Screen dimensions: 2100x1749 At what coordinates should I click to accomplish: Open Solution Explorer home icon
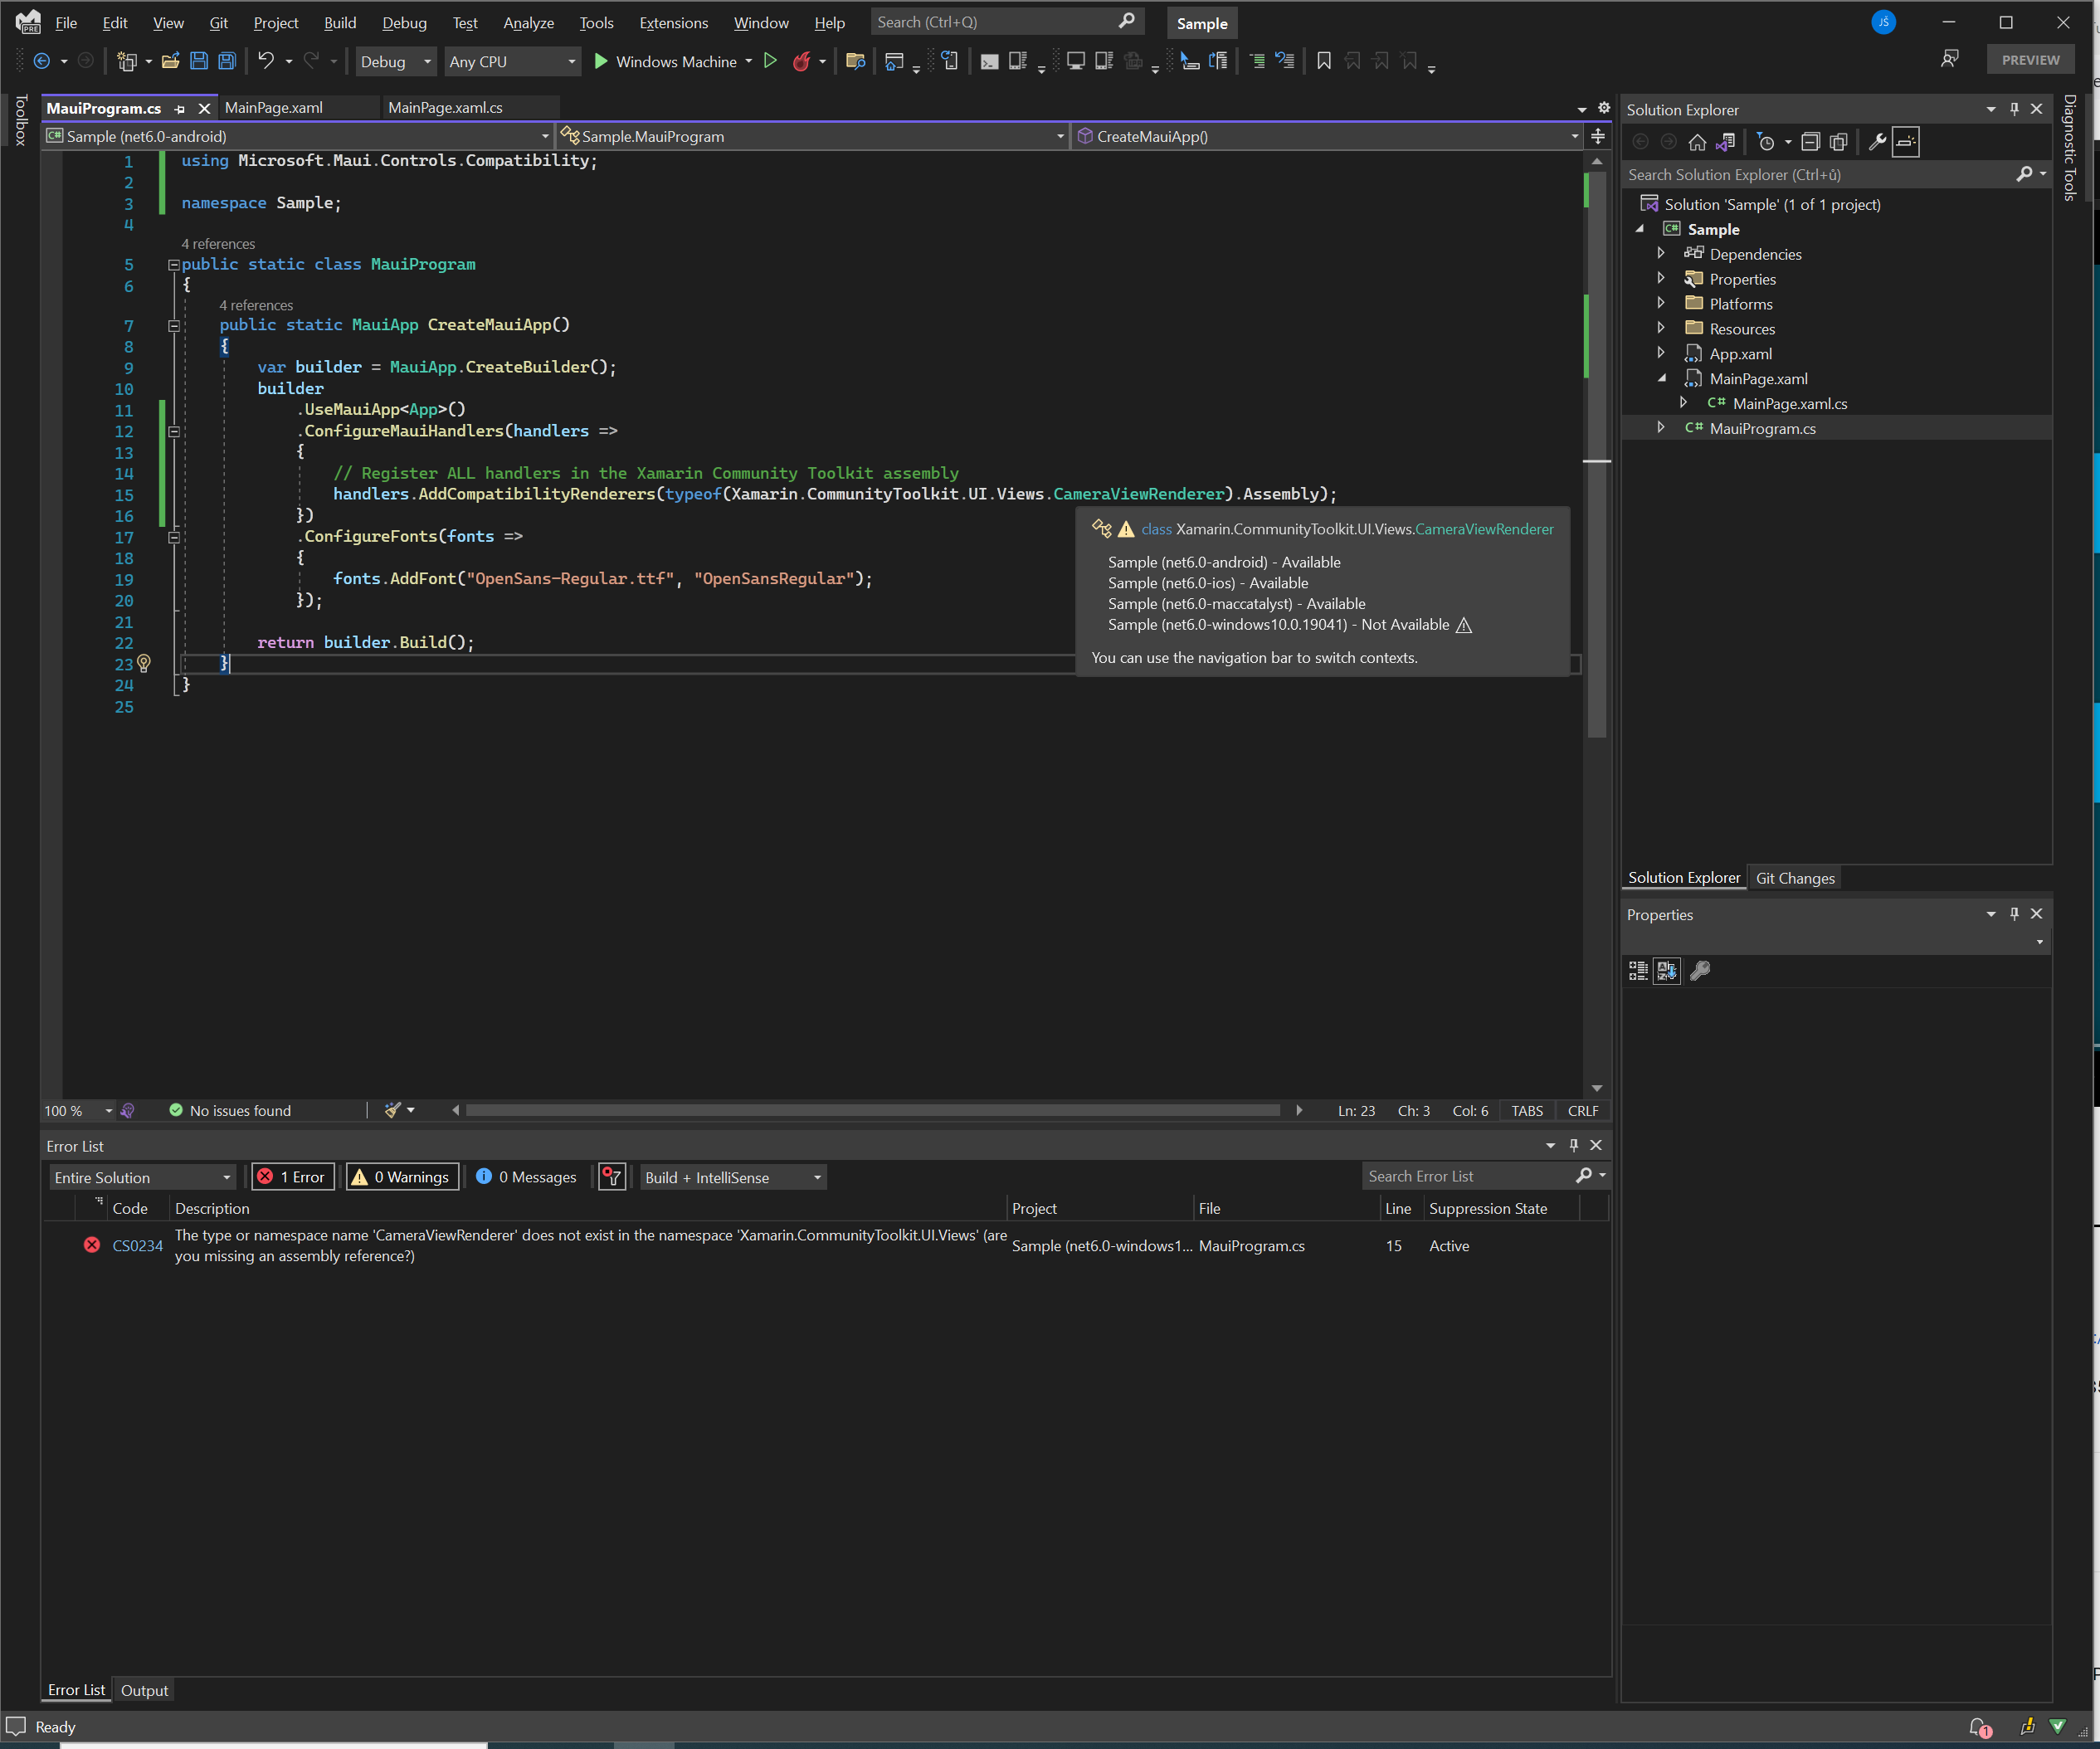click(x=1697, y=141)
